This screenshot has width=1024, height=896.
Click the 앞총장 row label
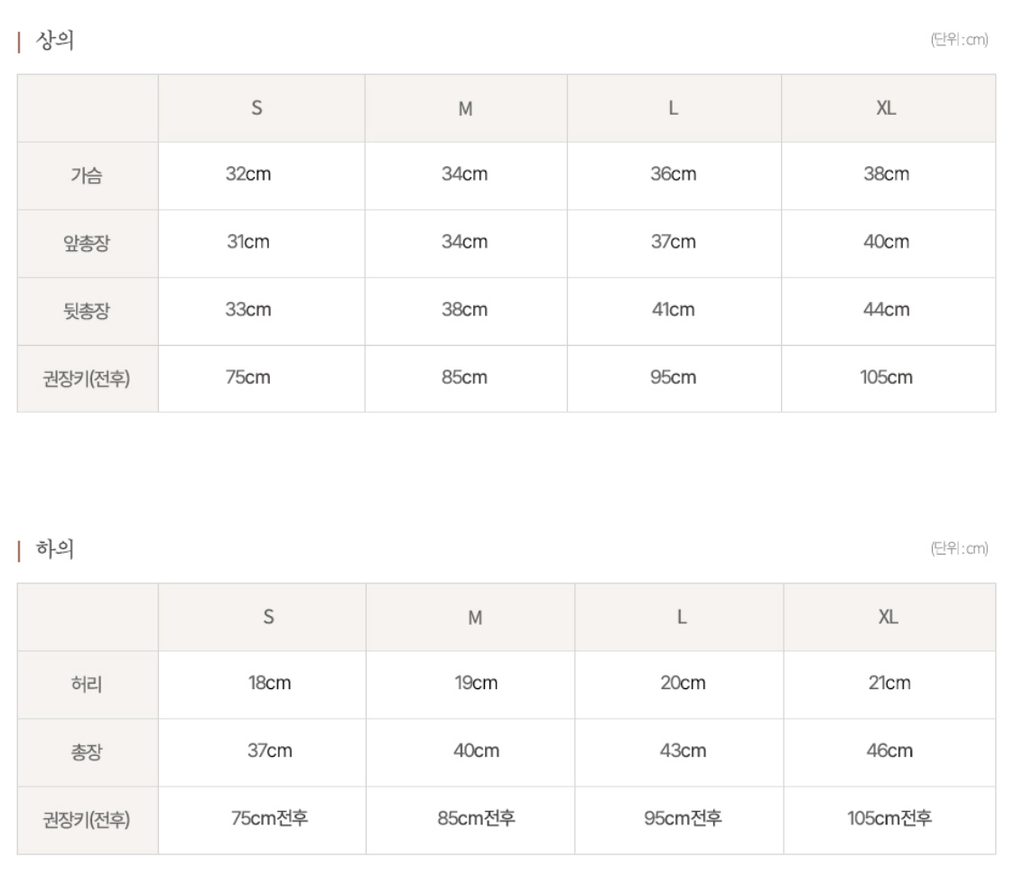87,243
